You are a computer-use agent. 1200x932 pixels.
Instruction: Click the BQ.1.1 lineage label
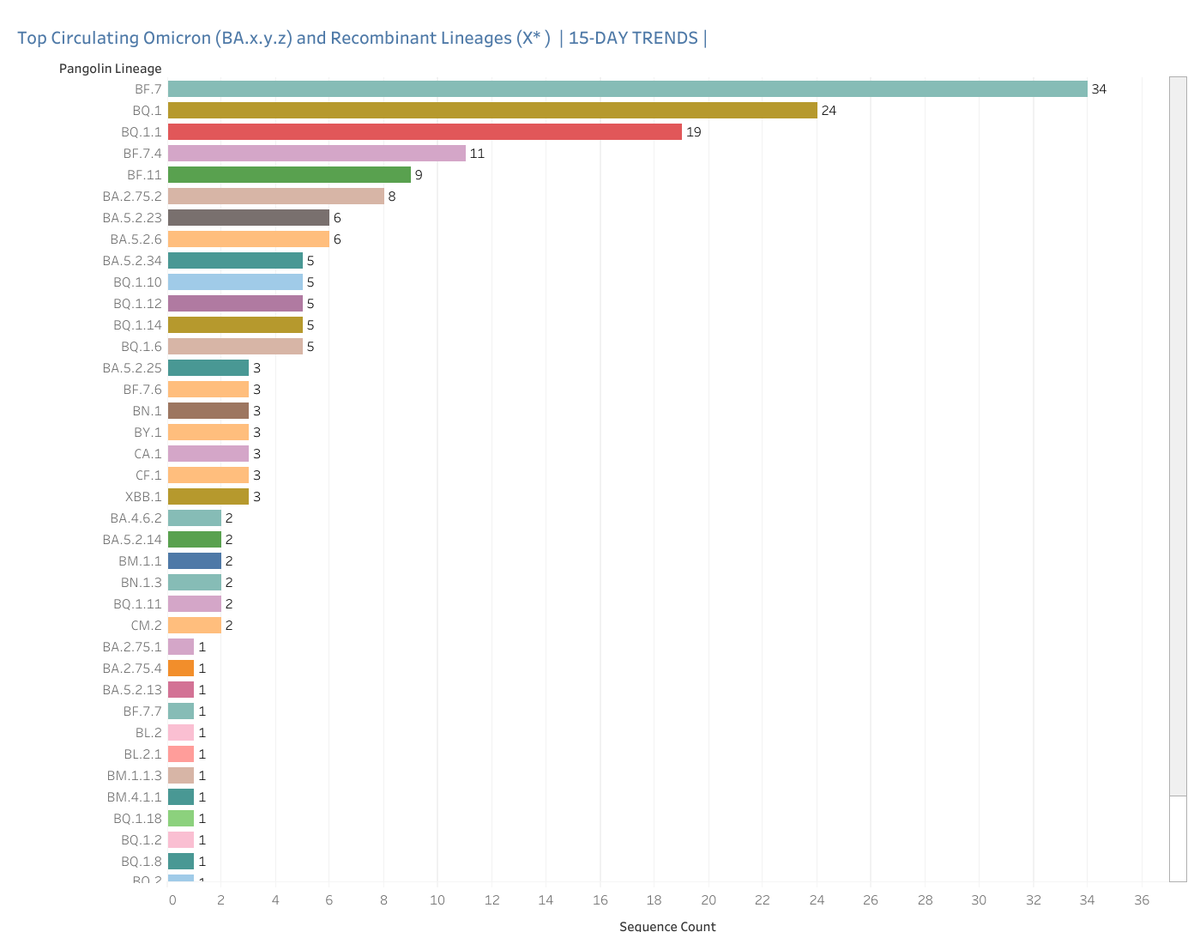click(x=141, y=132)
